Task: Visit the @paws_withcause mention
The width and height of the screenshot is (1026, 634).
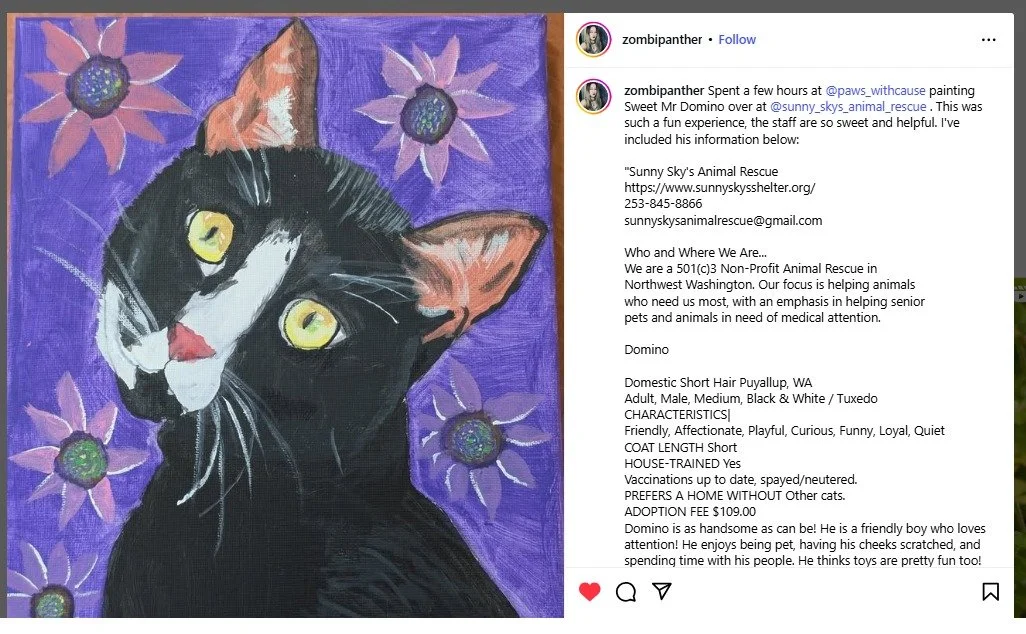Action: 876,90
